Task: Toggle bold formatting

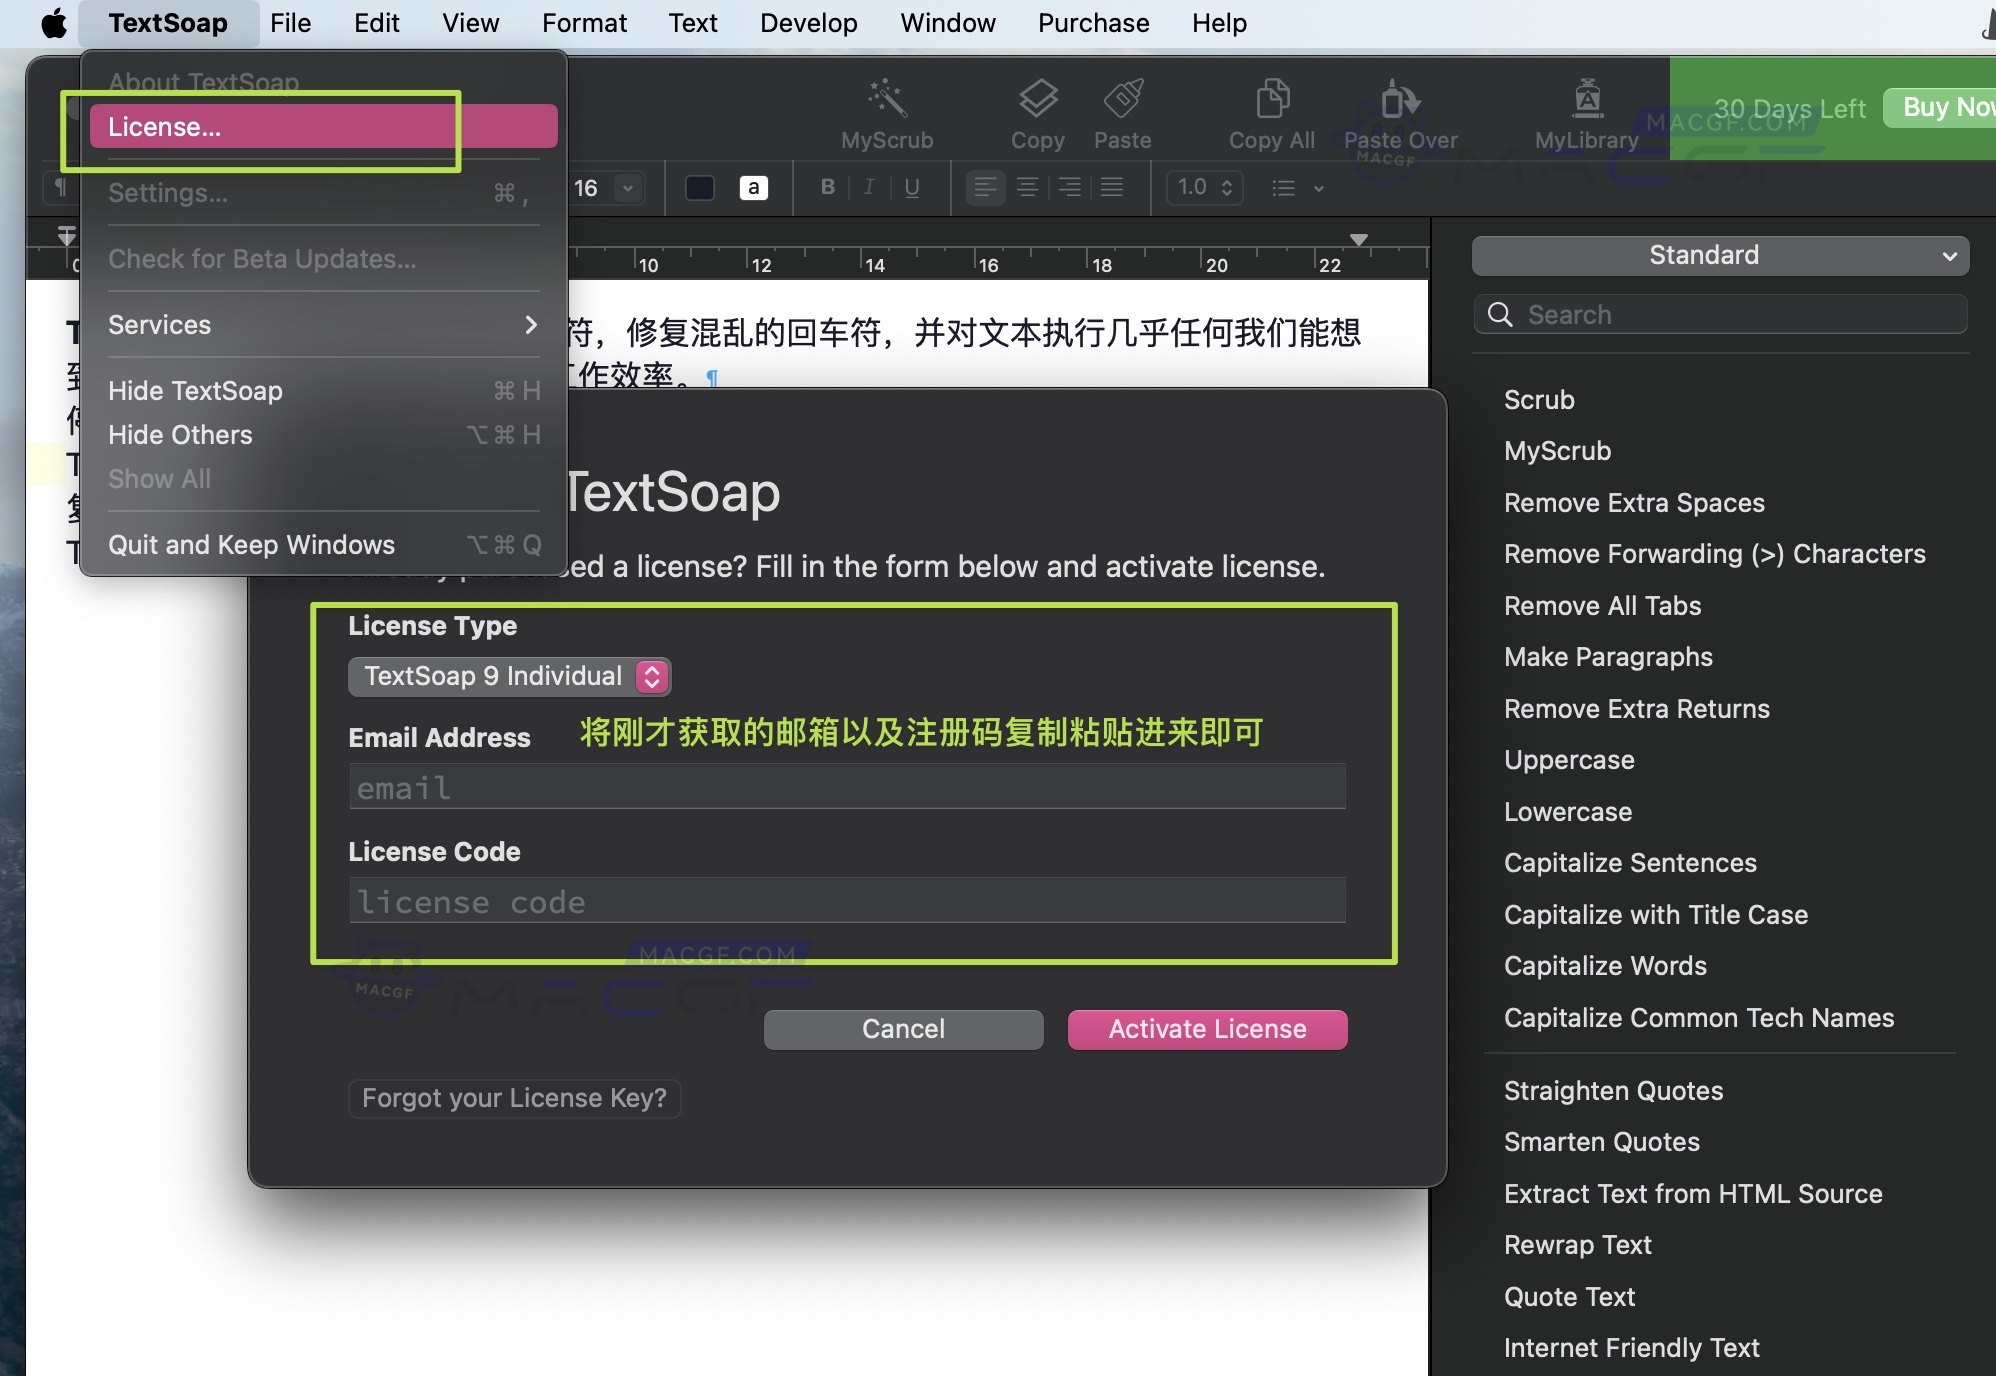Action: click(x=827, y=188)
